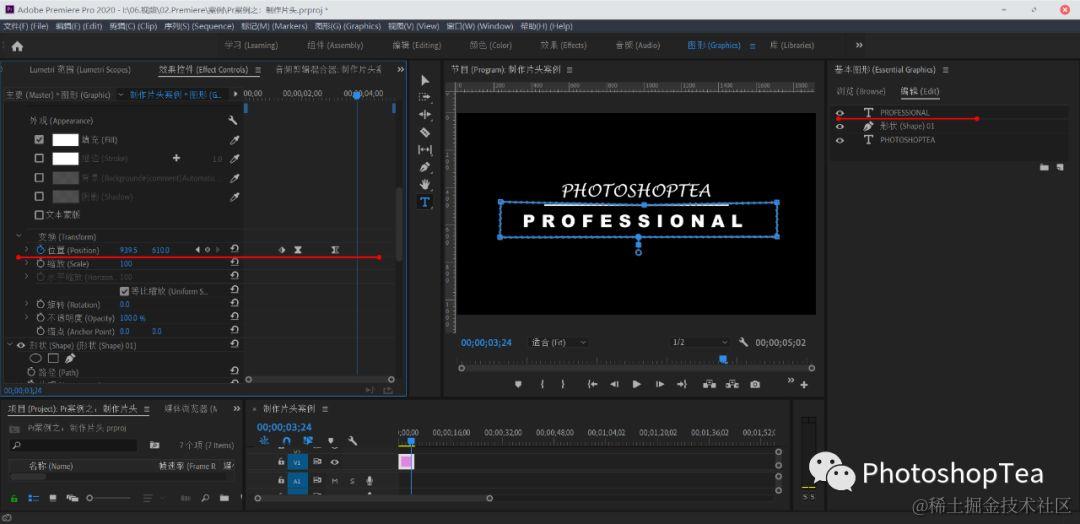Click the Appearance wrench settings icon
The image size is (1080, 524).
point(233,120)
